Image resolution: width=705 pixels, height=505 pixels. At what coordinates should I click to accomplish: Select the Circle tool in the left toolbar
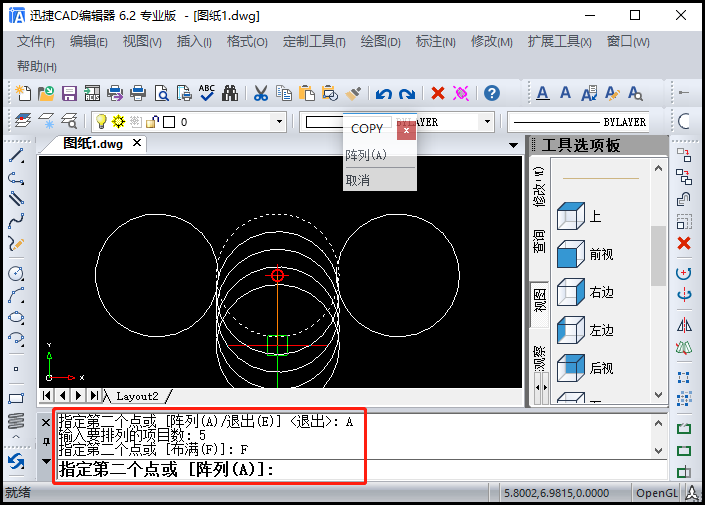[16, 273]
